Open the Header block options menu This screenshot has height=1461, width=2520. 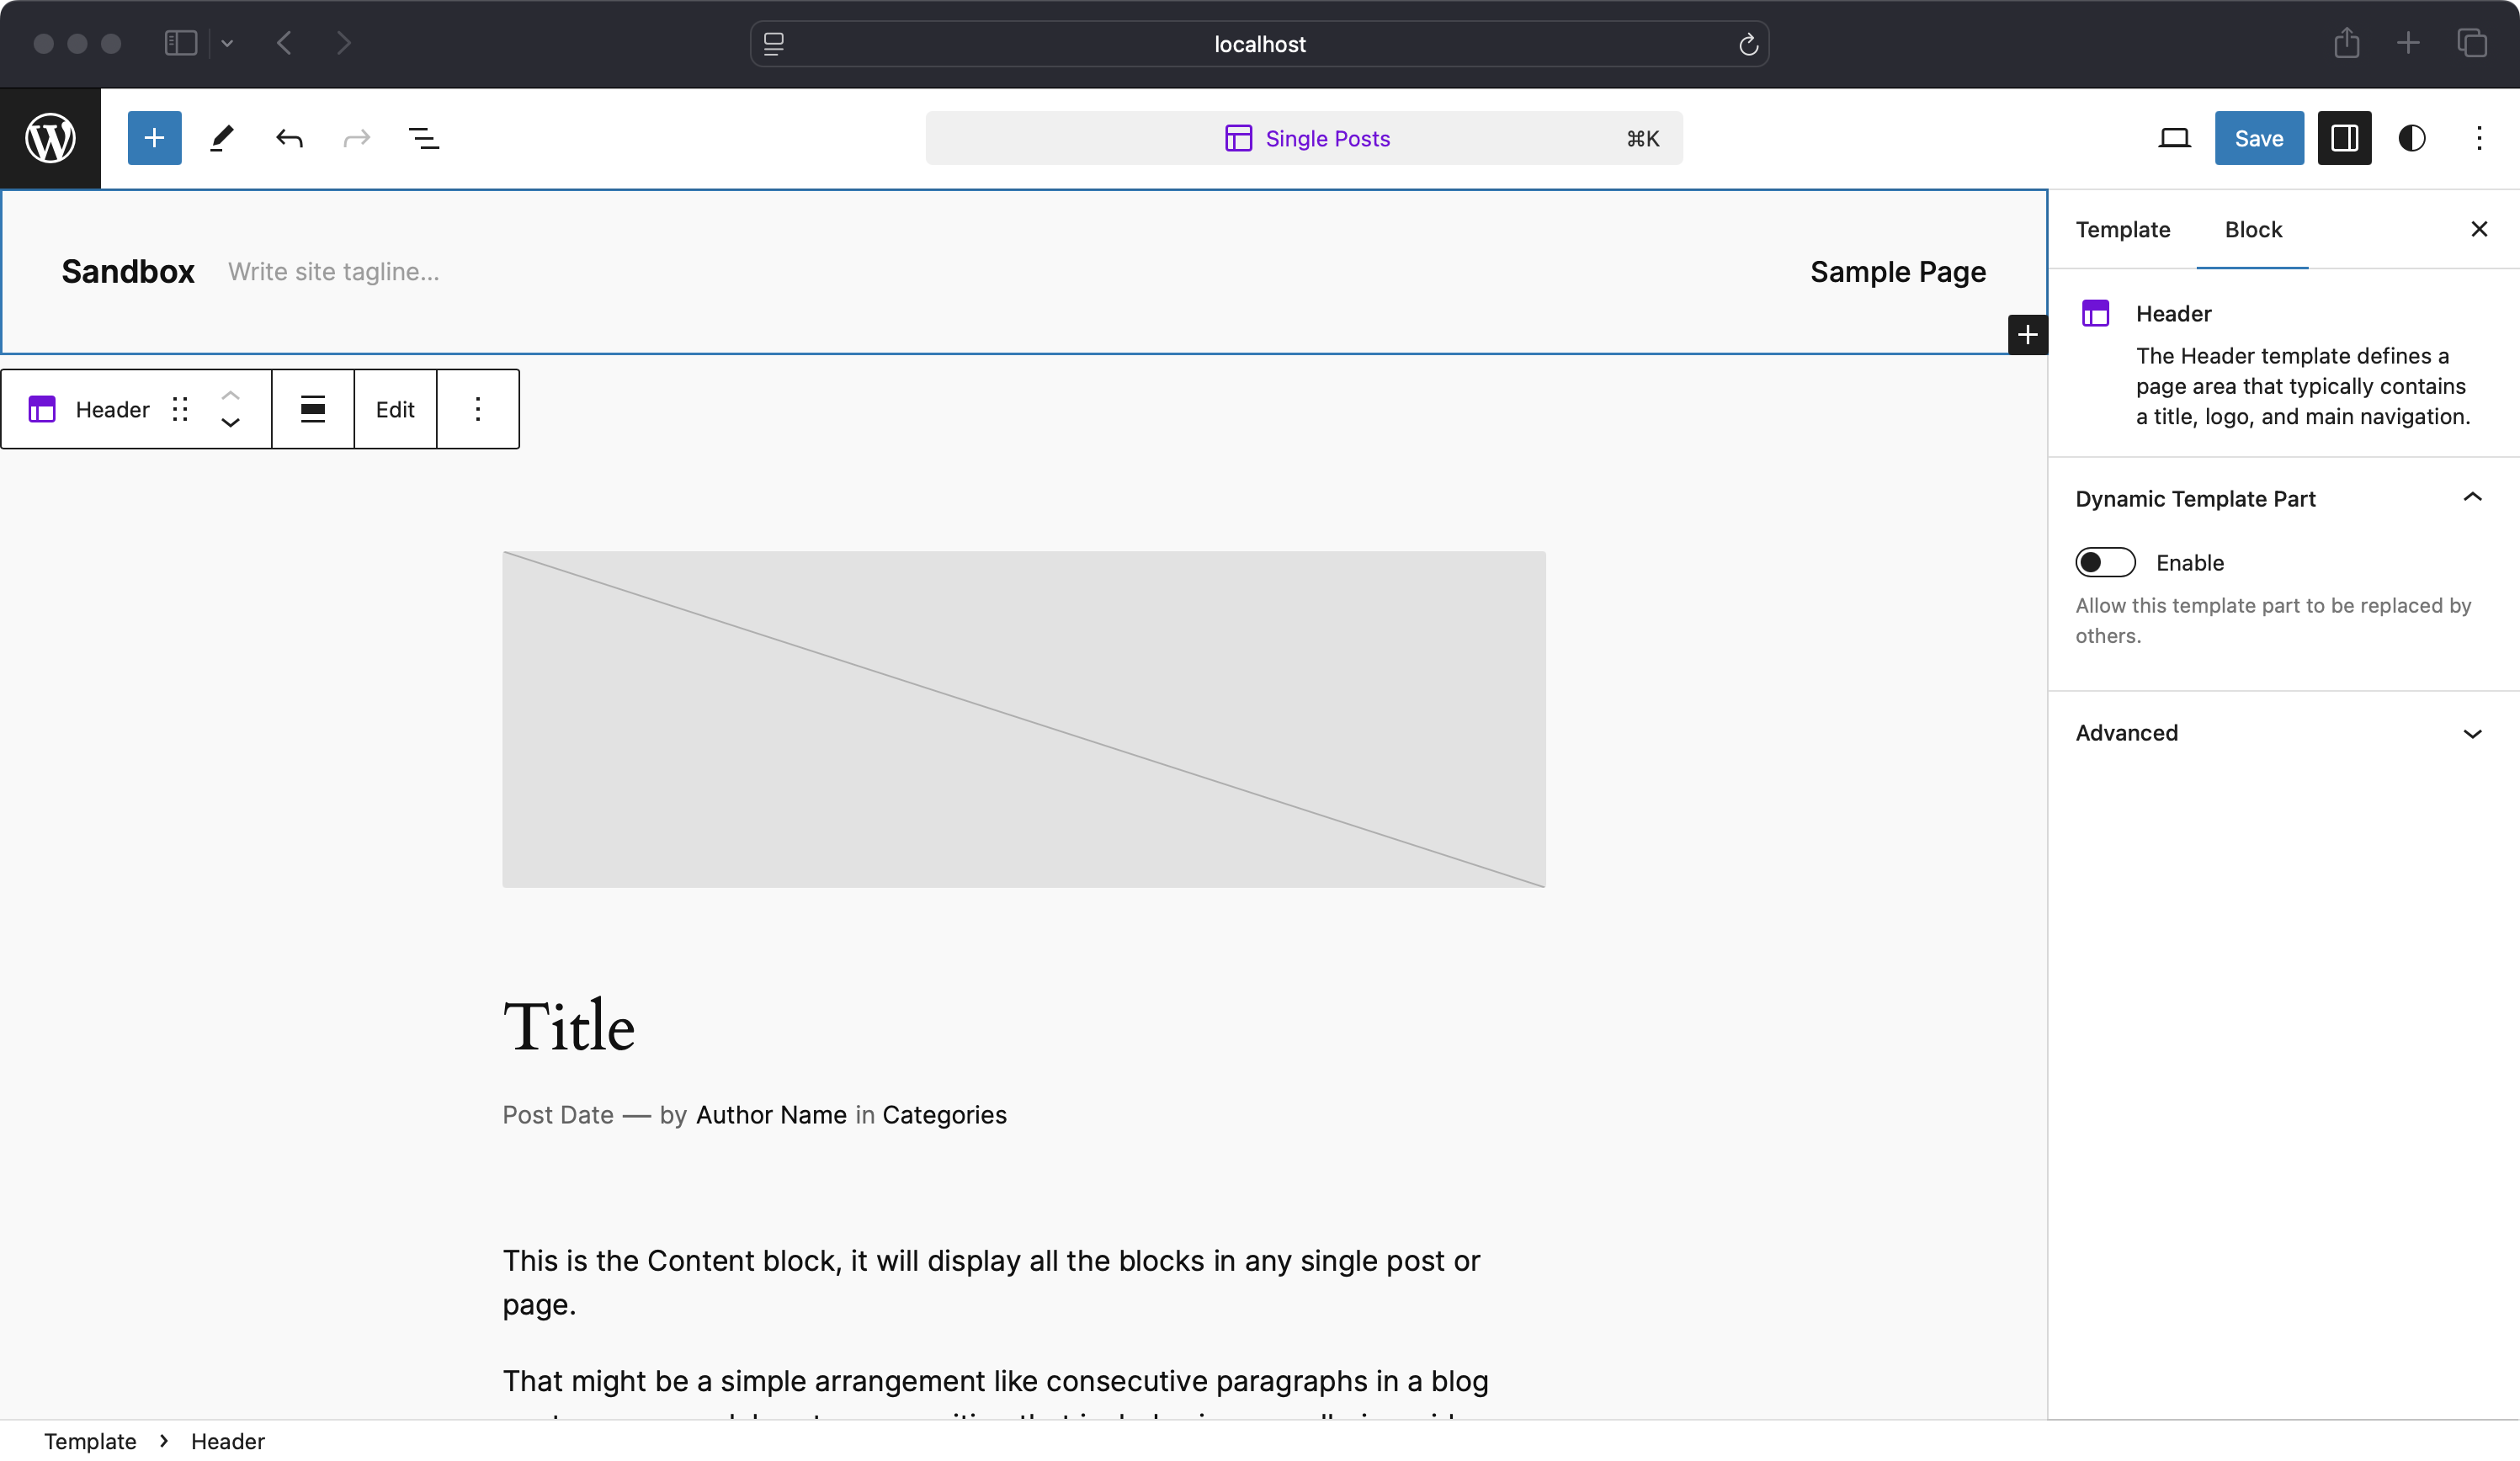(478, 409)
